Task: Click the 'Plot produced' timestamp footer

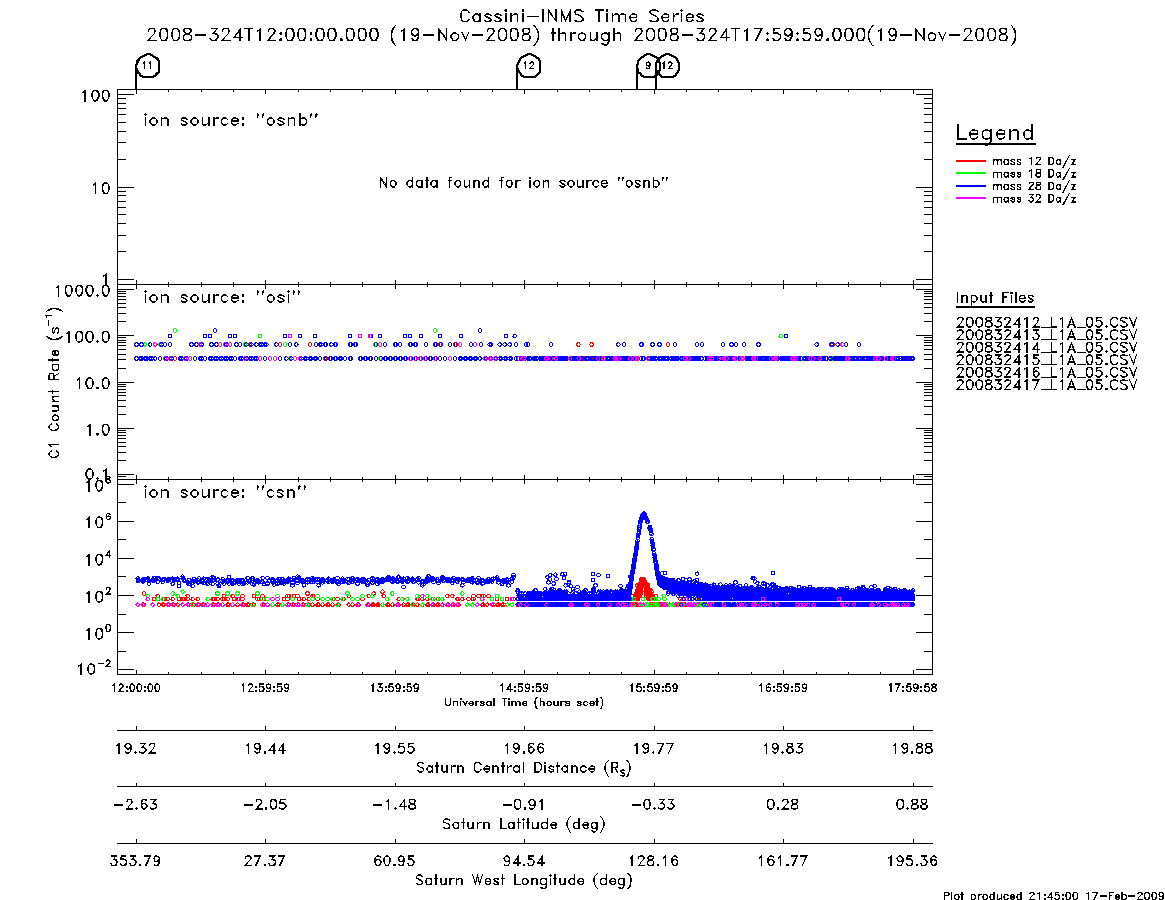Action: pos(1053,895)
